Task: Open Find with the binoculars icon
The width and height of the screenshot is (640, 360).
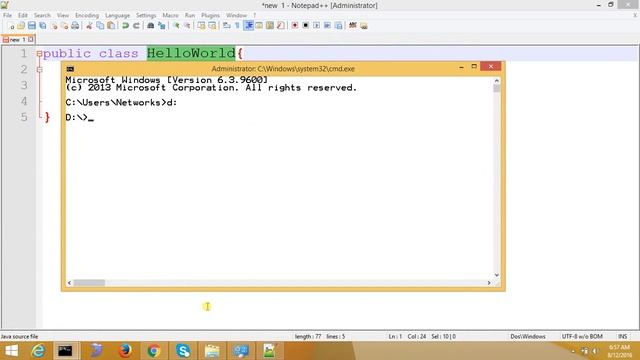Action: (151, 26)
